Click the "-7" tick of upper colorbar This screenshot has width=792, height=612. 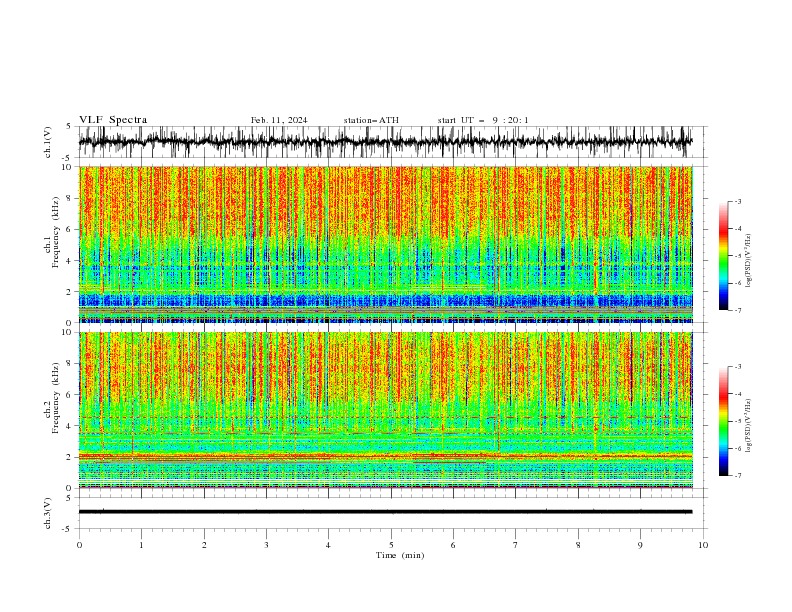pyautogui.click(x=738, y=310)
